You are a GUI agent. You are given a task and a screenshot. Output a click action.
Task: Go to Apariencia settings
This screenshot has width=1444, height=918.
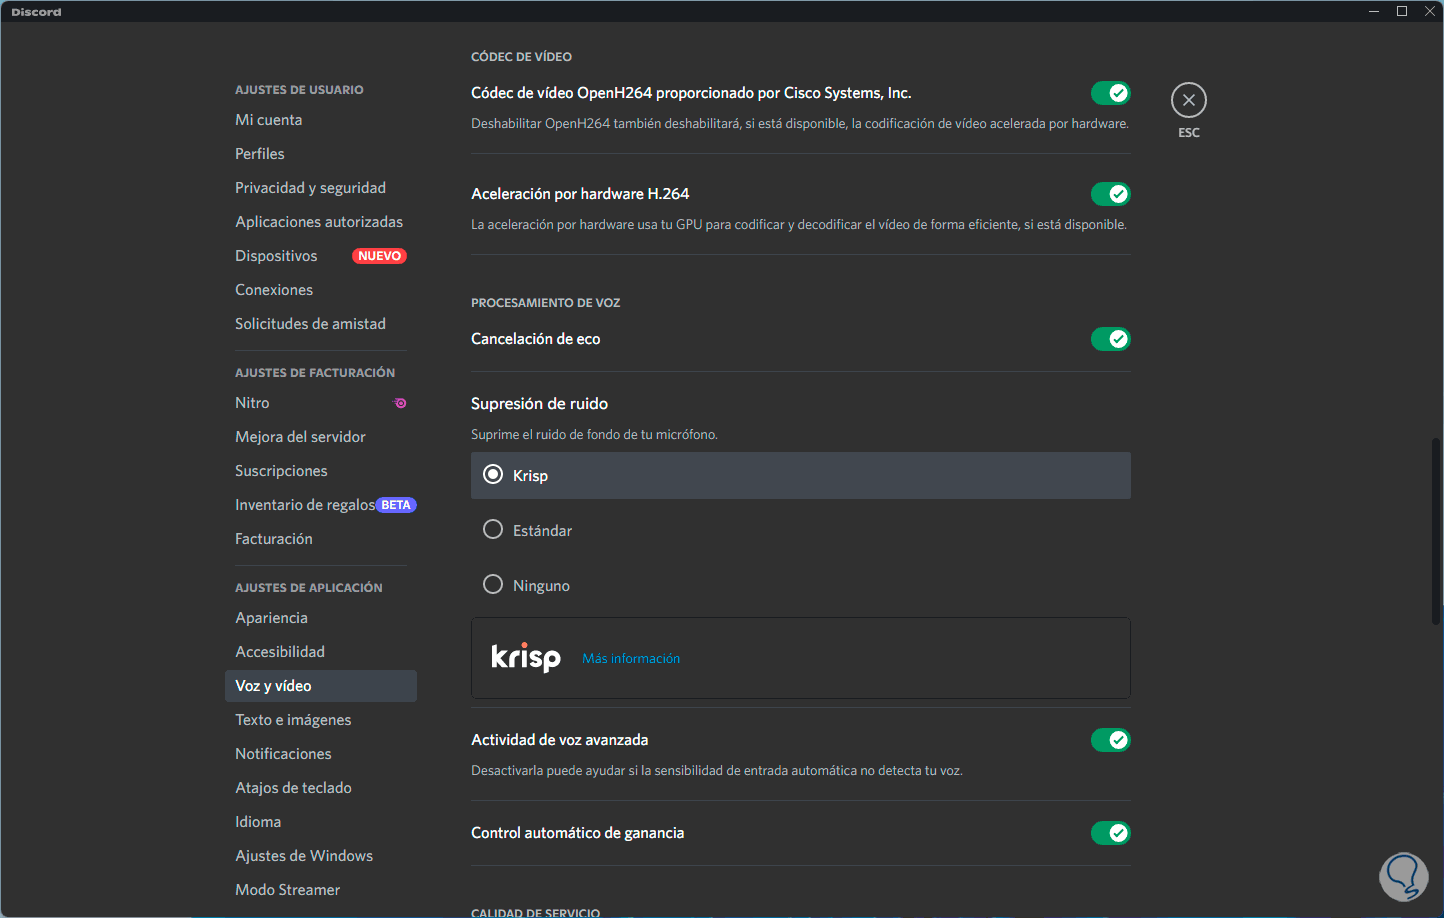click(x=271, y=618)
